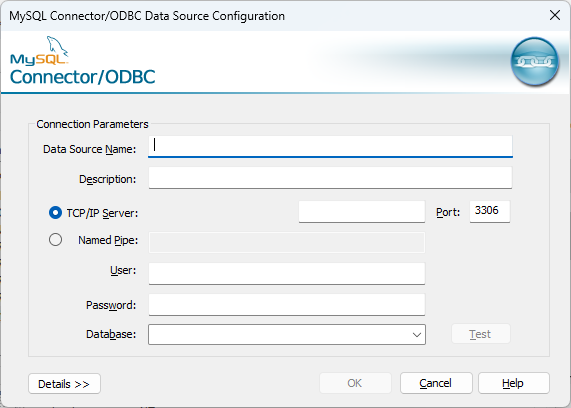Screen dimensions: 571x408
Task: Expand the Details >> section
Action: pos(64,384)
